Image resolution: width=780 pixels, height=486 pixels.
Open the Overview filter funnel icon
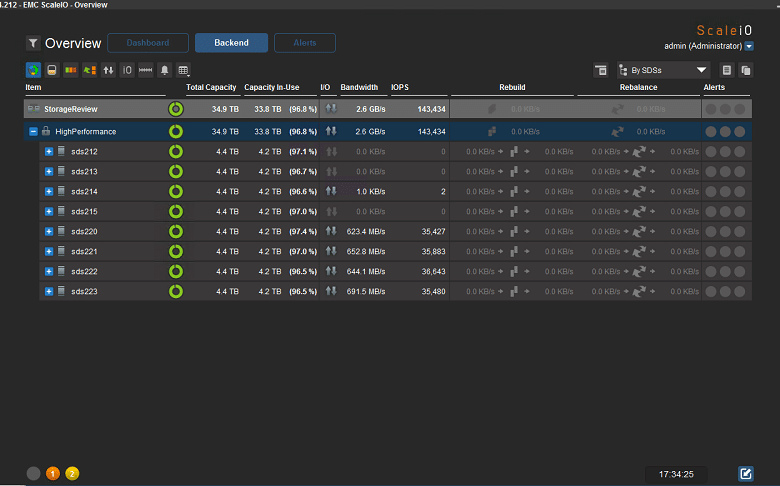pos(33,43)
